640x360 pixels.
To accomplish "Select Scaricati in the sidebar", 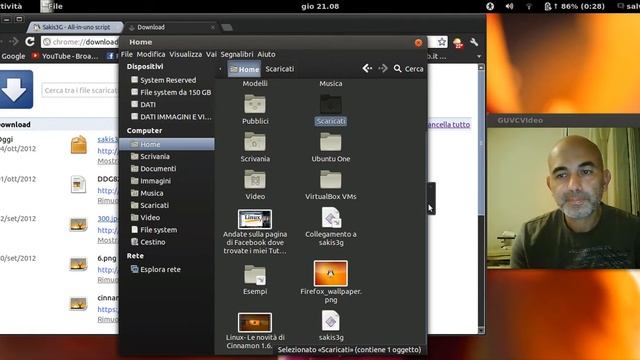I will 167,205.
